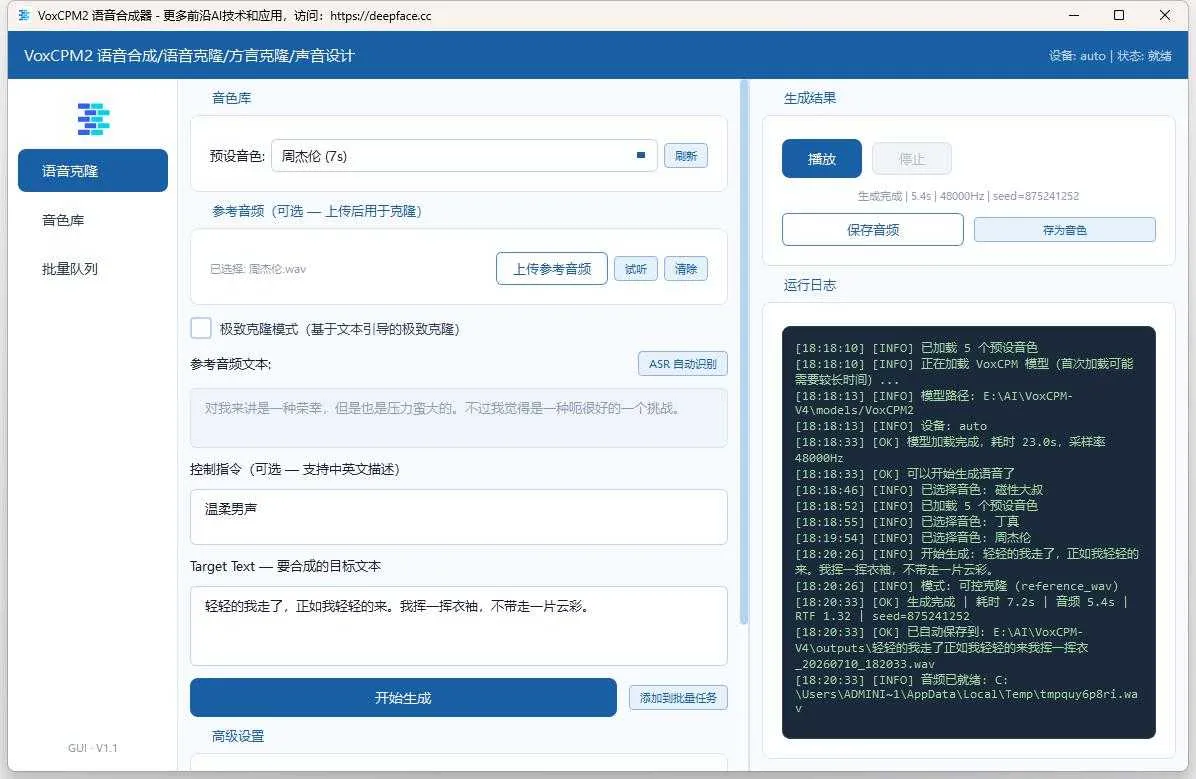Close the VoxCPM2 window
The image size is (1196, 779).
tap(1165, 15)
